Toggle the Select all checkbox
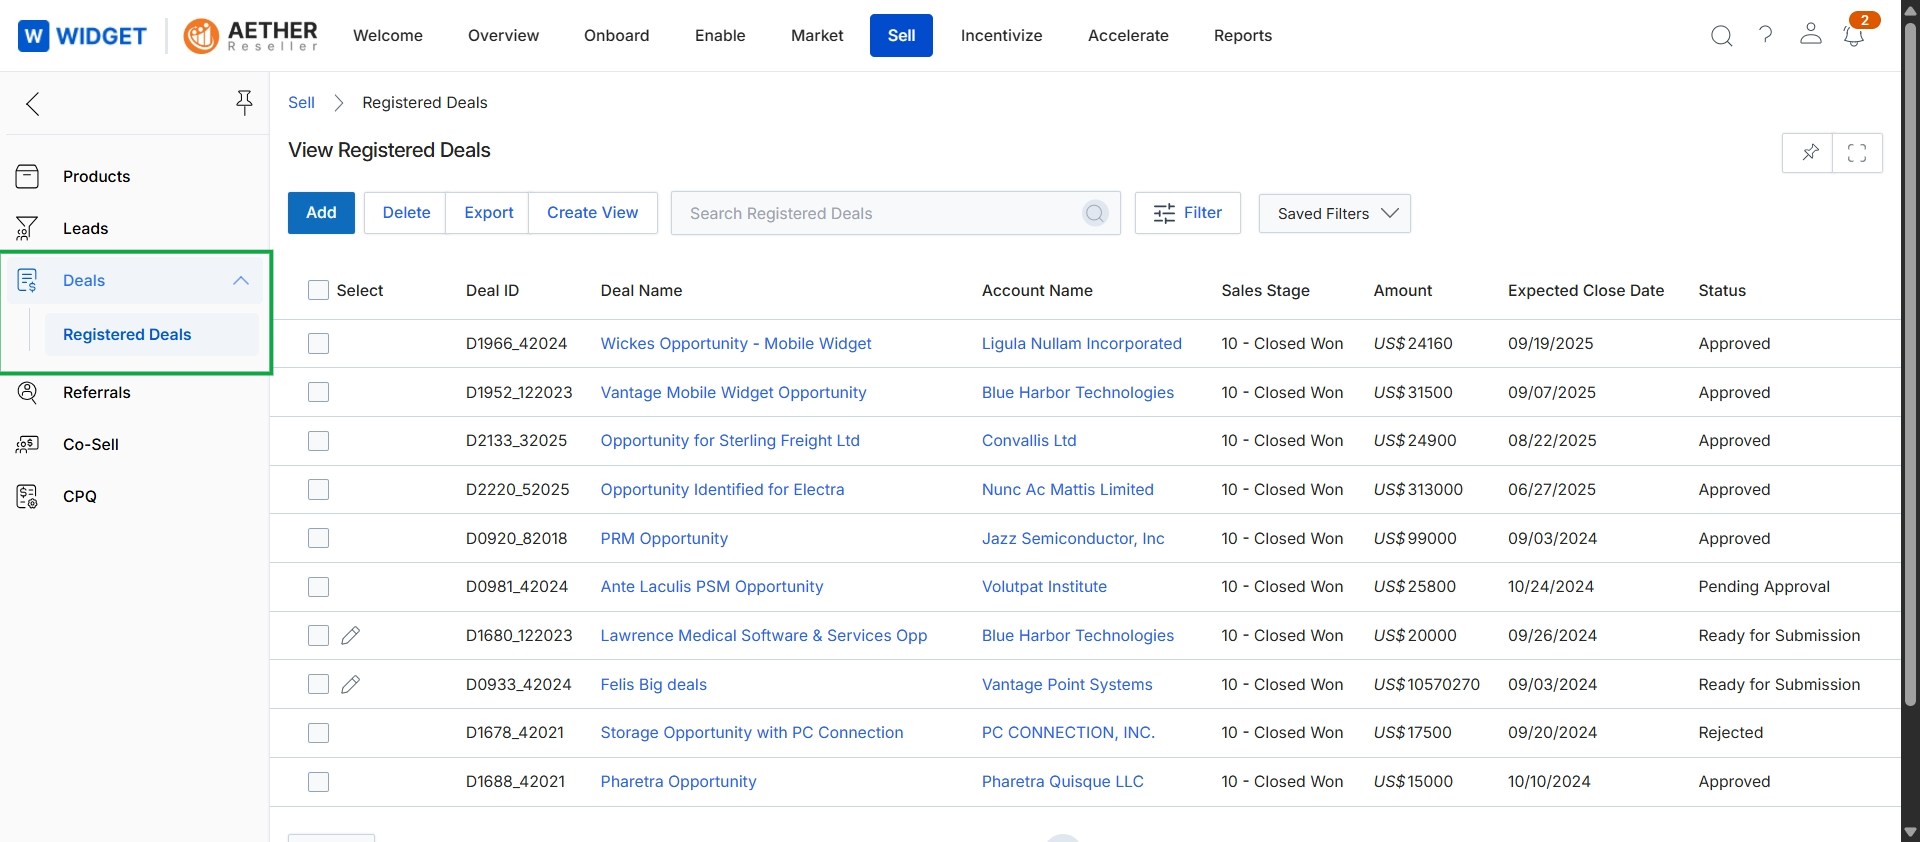This screenshot has height=842, width=1920. [318, 291]
